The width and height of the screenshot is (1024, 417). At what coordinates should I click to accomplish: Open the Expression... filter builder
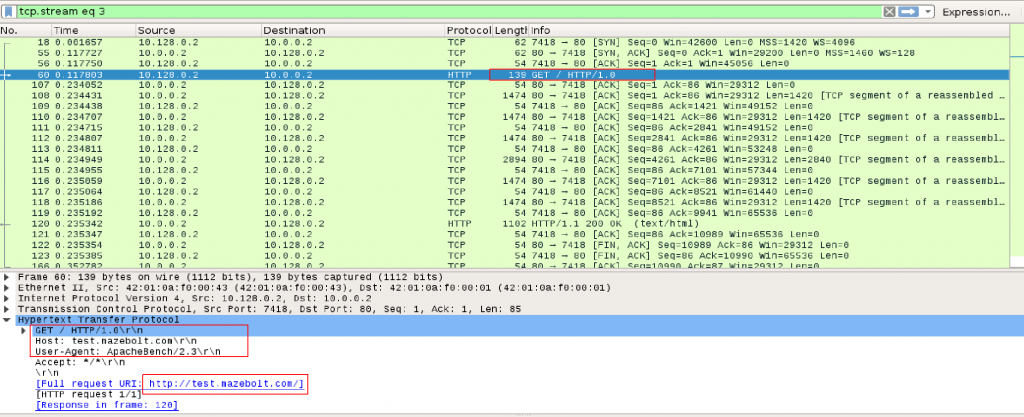(976, 12)
